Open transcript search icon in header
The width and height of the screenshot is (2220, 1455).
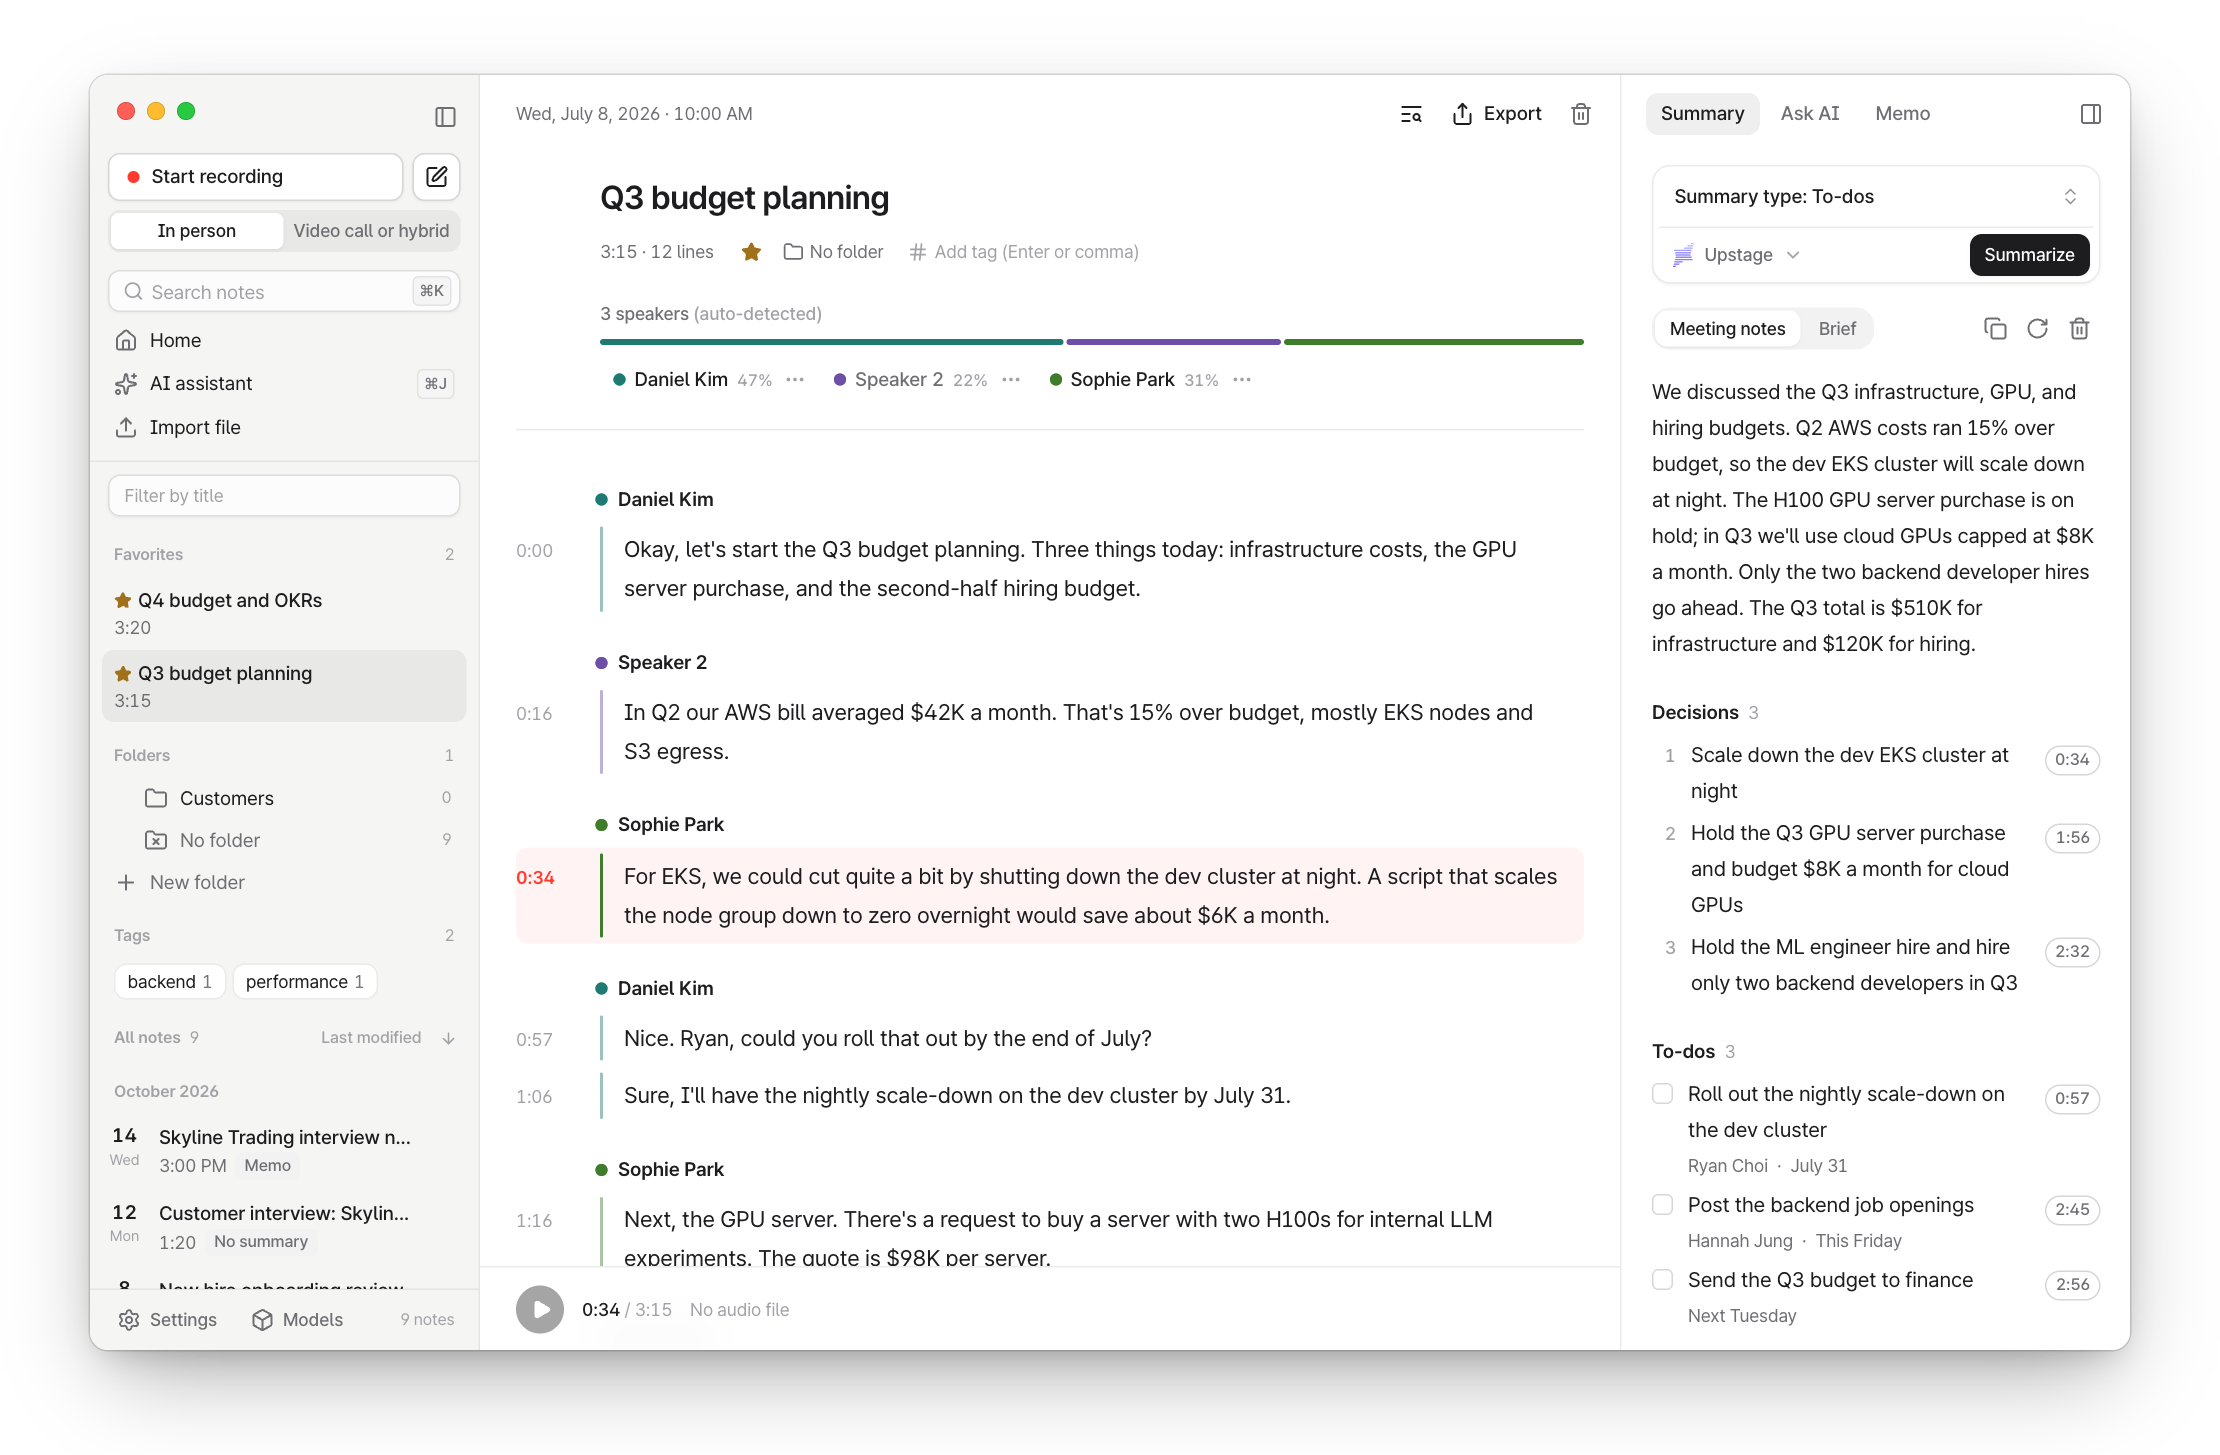[x=1411, y=114]
